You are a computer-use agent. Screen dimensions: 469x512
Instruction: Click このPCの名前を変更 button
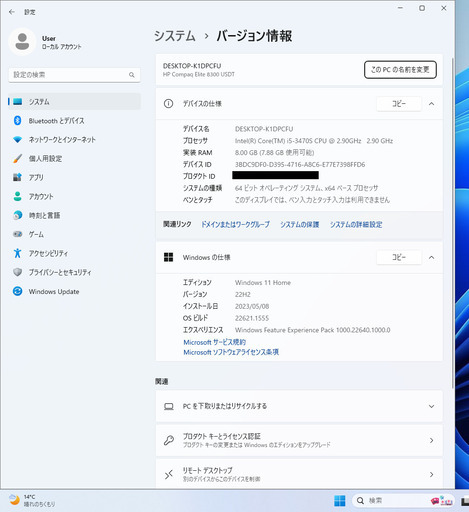click(x=400, y=70)
